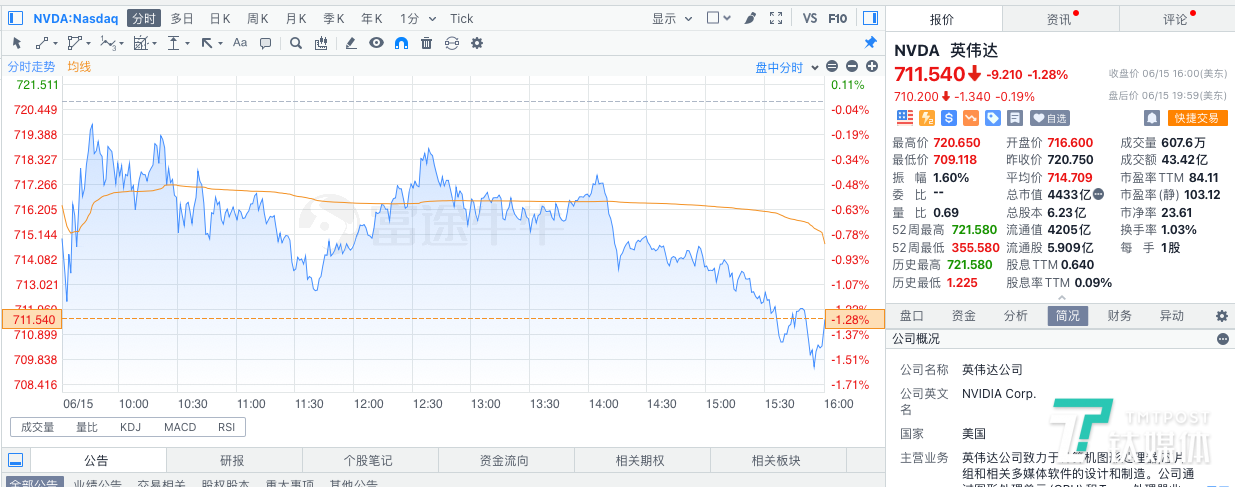Switch to the 日K chart tab

220,18
